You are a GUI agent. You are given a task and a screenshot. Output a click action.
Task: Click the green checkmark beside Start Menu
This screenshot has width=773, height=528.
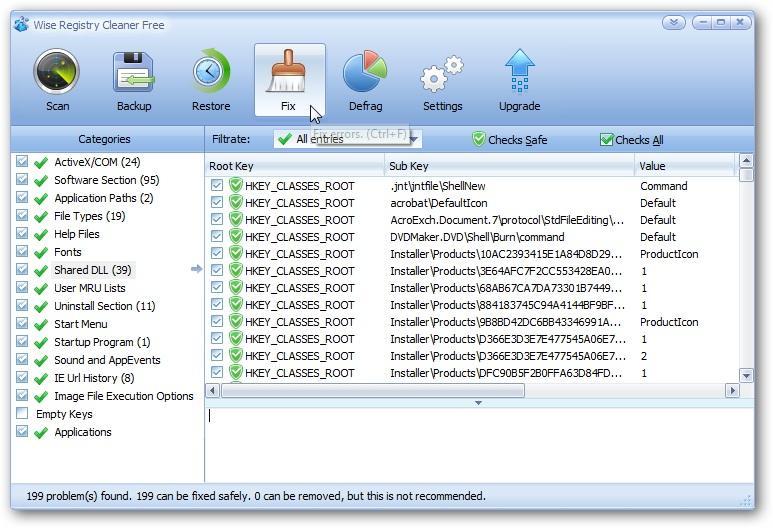(x=41, y=324)
